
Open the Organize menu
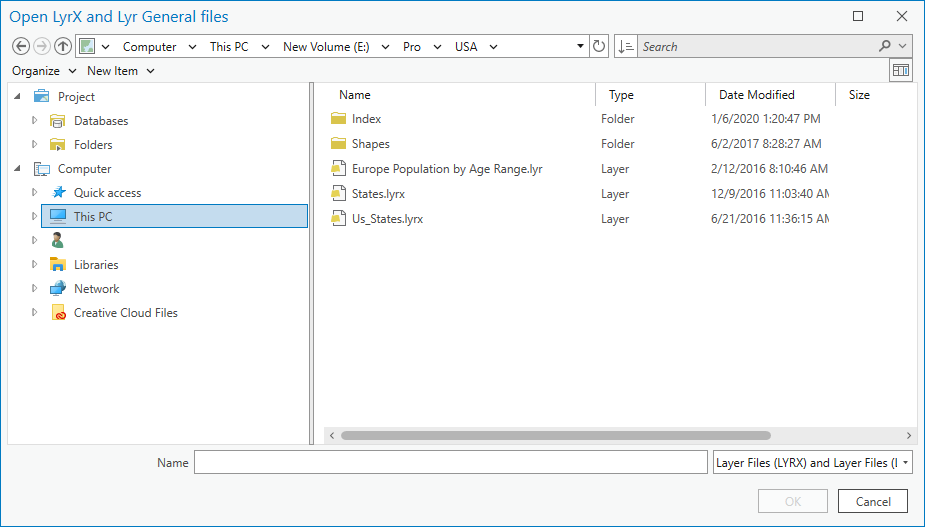(x=44, y=71)
